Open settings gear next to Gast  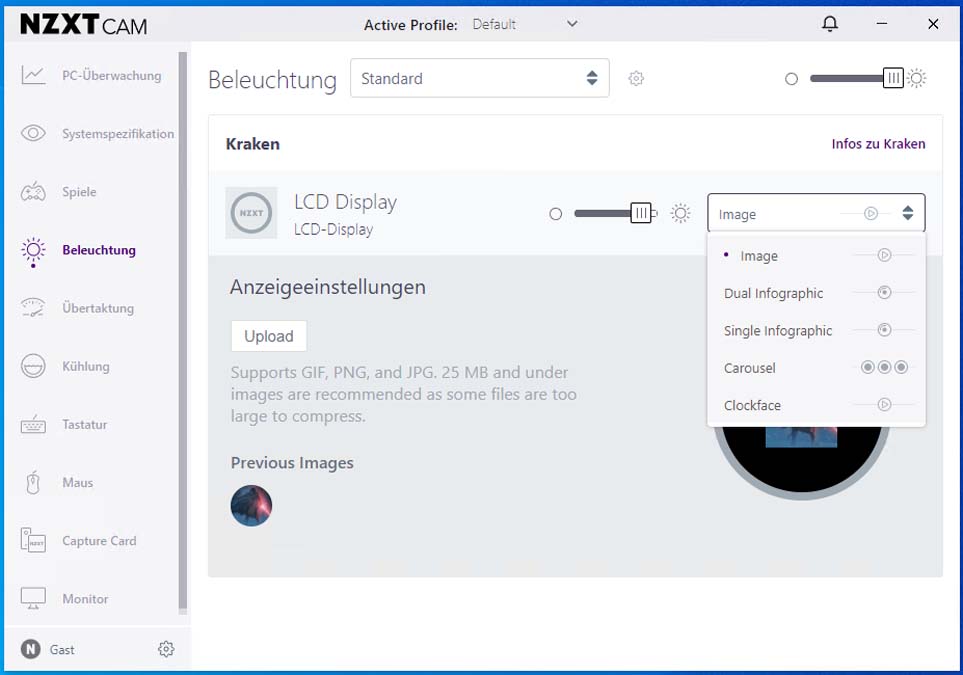tap(166, 649)
